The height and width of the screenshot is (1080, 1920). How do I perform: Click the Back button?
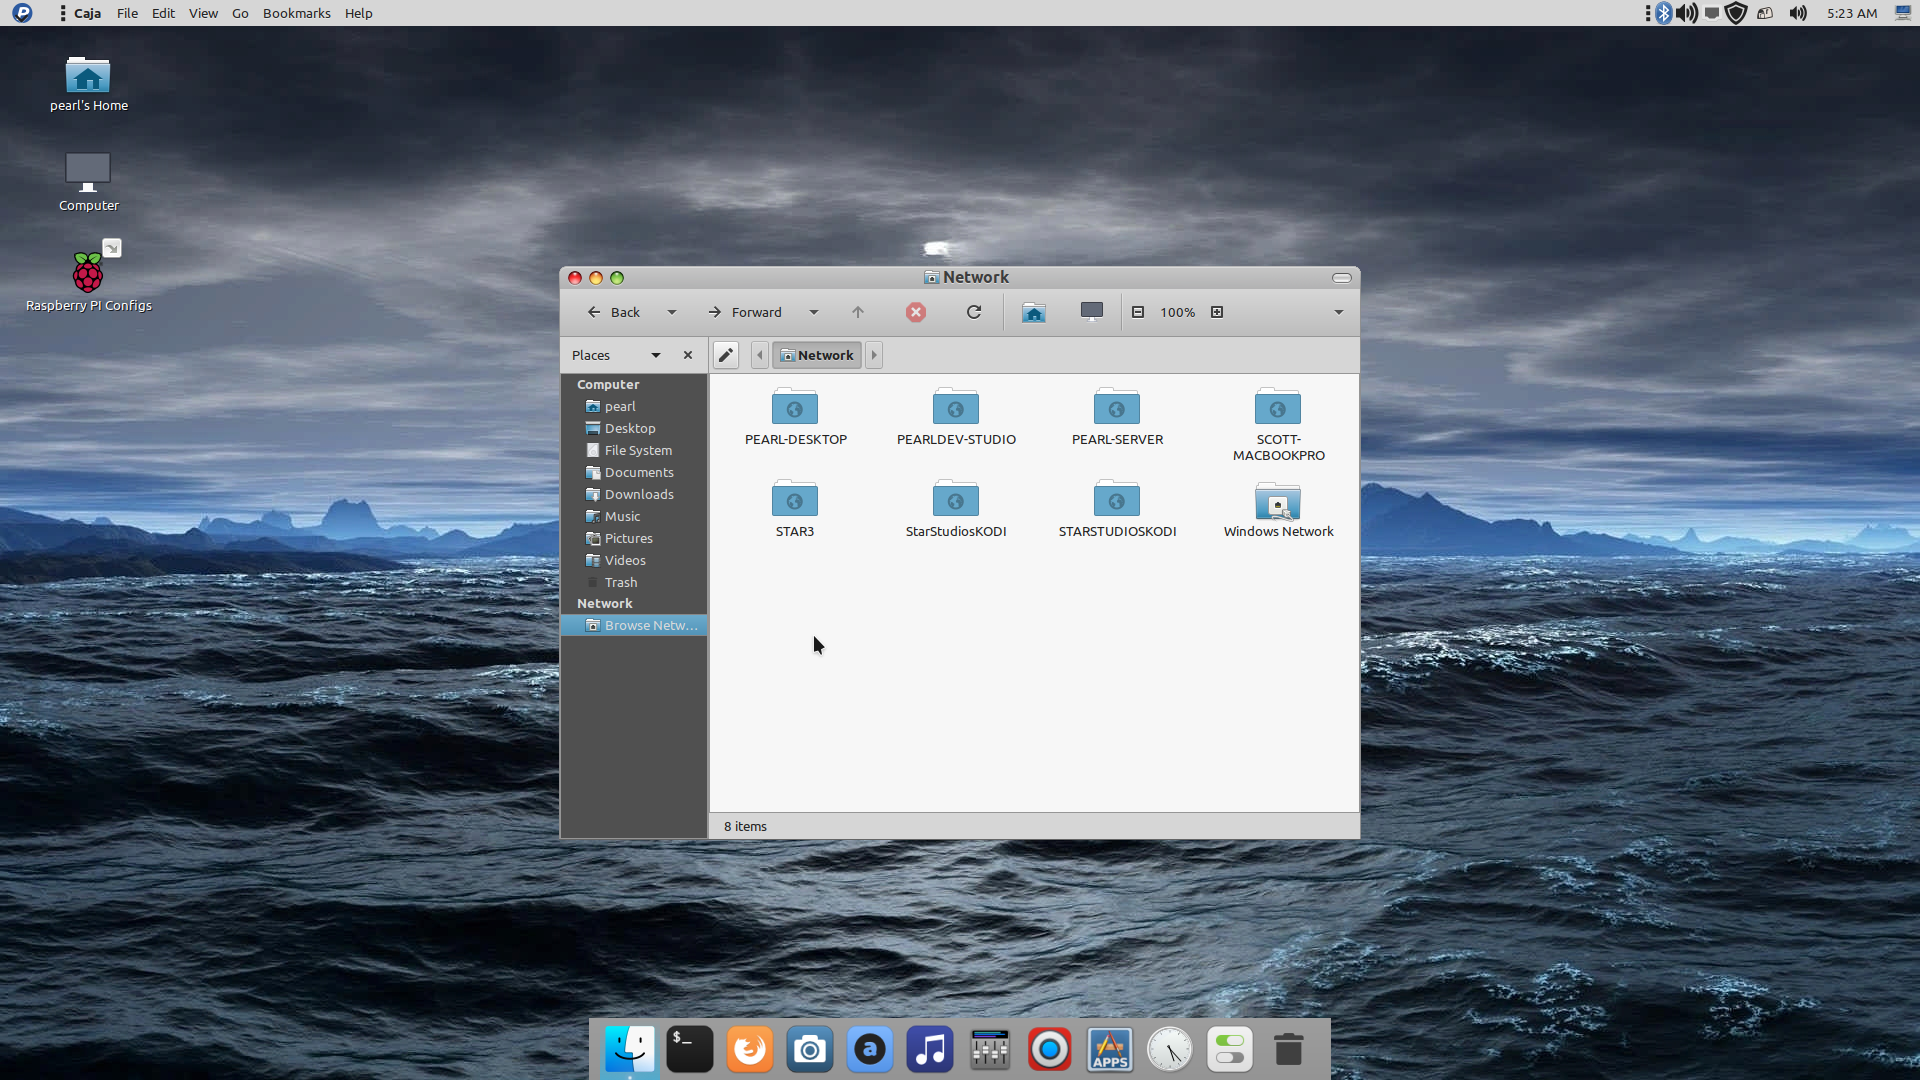click(613, 312)
